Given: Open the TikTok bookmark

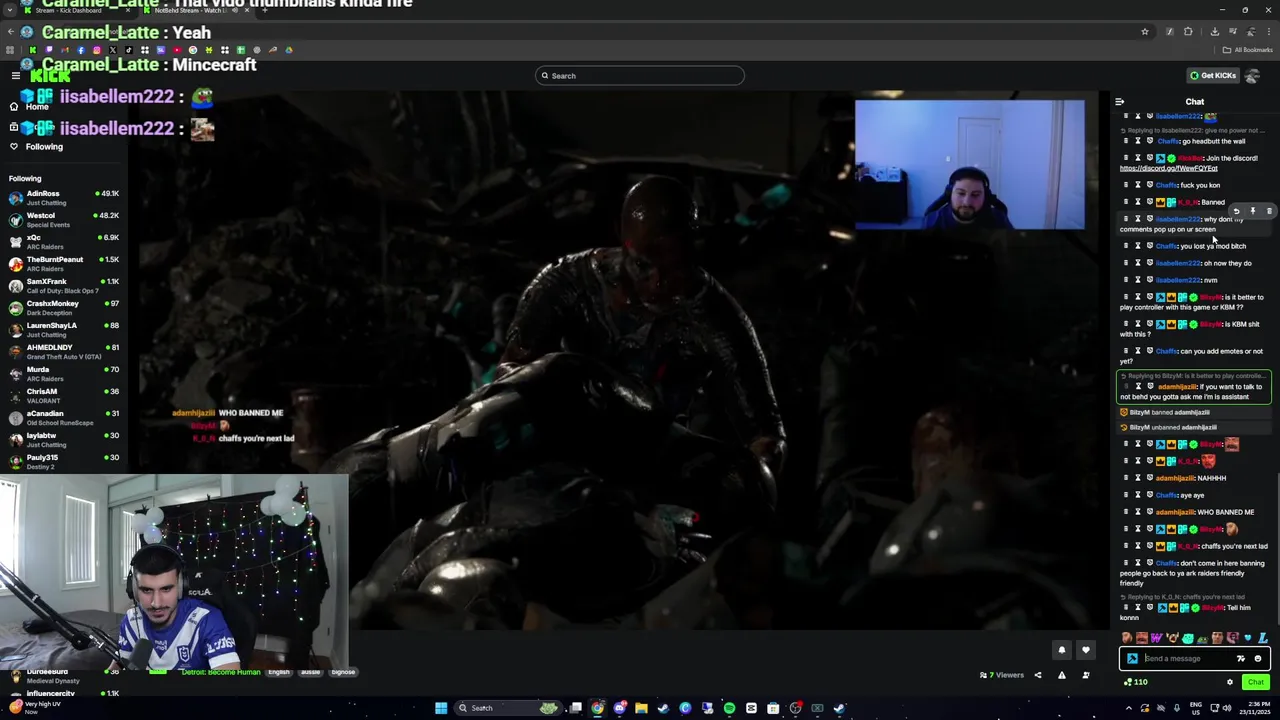Looking at the screenshot, I should point(128,50).
